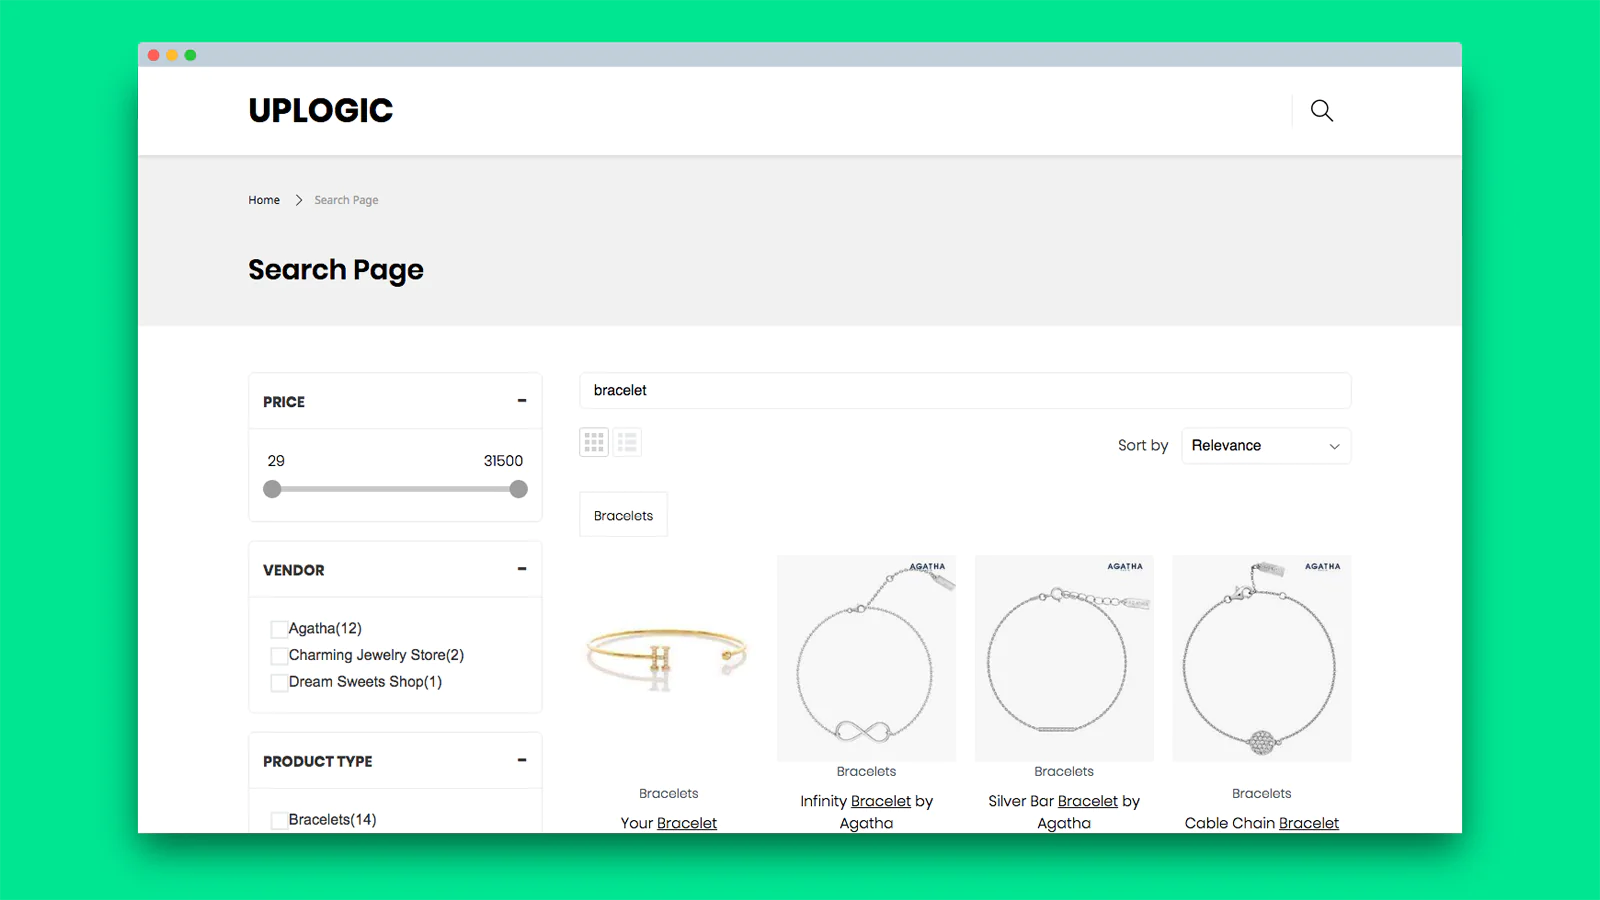Open Your Bracelet product title link
Screen dimensions: 1600x900
point(668,823)
